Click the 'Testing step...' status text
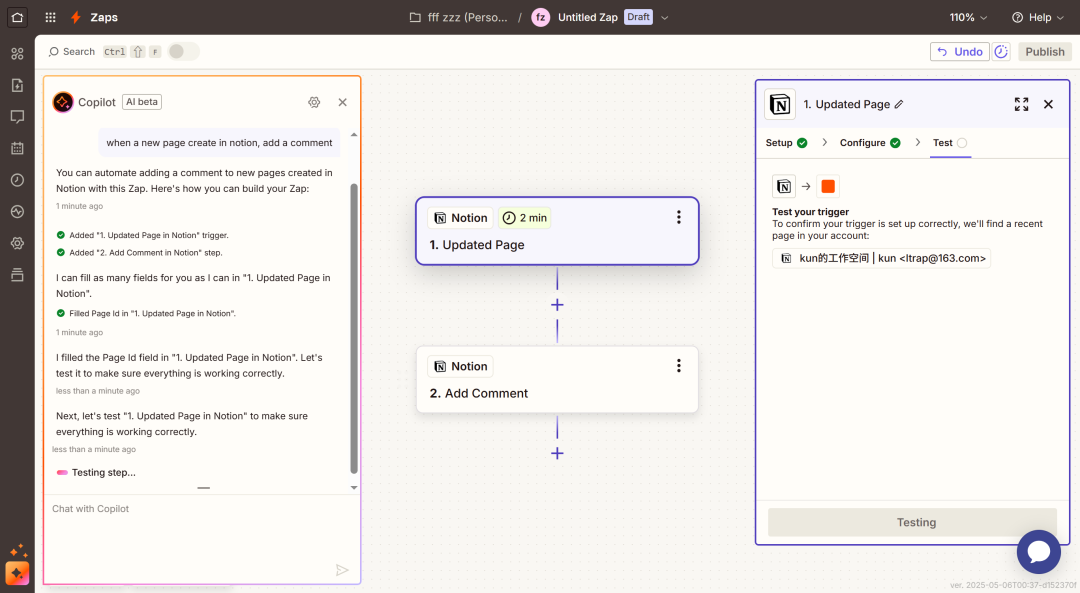 tap(104, 472)
